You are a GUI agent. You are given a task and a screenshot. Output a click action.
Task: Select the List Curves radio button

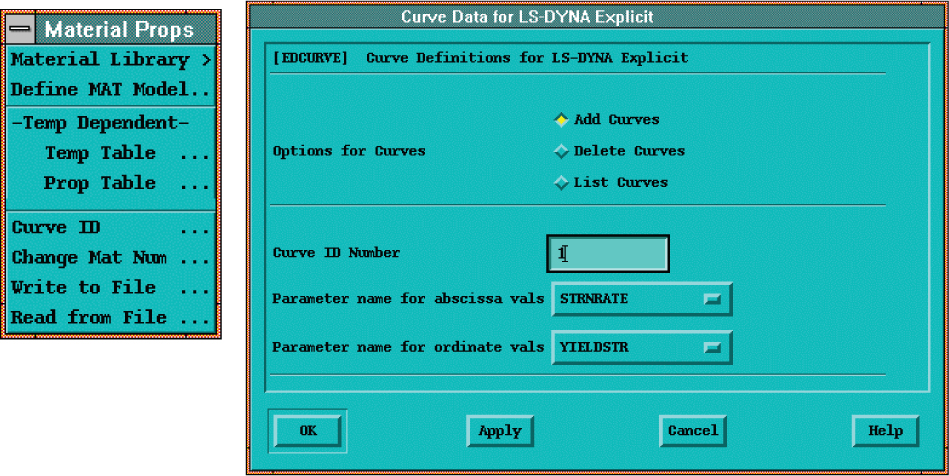[x=562, y=183]
